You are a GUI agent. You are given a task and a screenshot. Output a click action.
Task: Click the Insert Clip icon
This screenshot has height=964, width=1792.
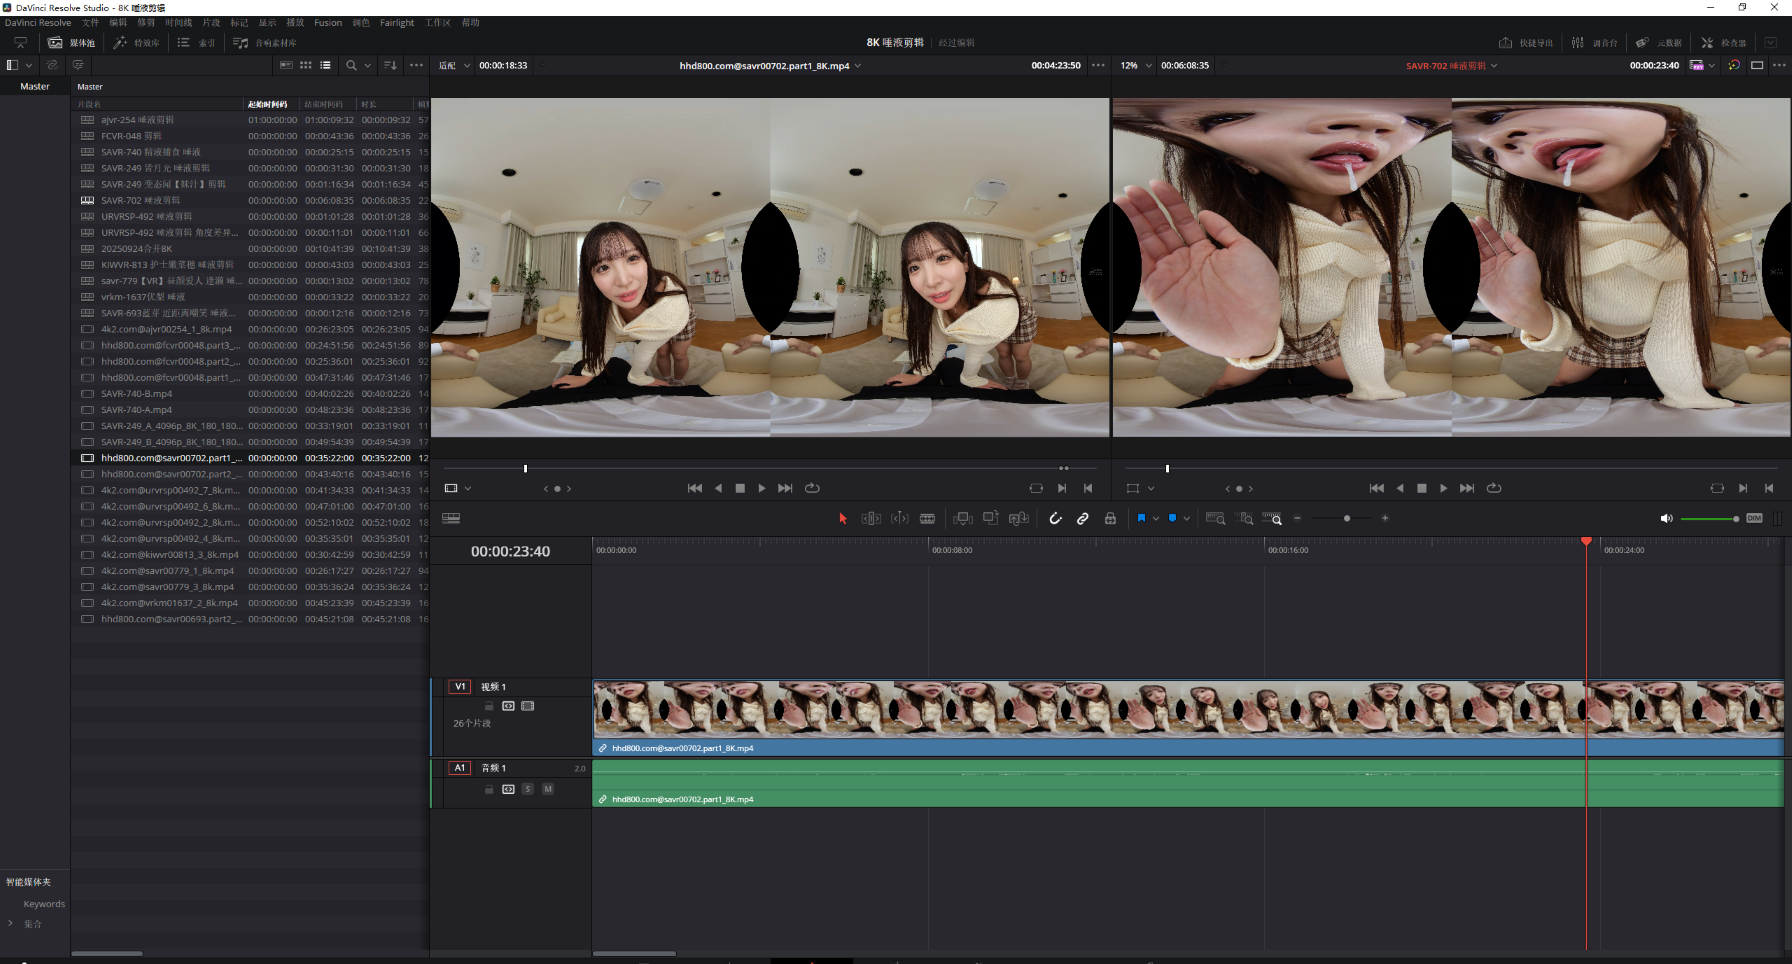(x=963, y=518)
